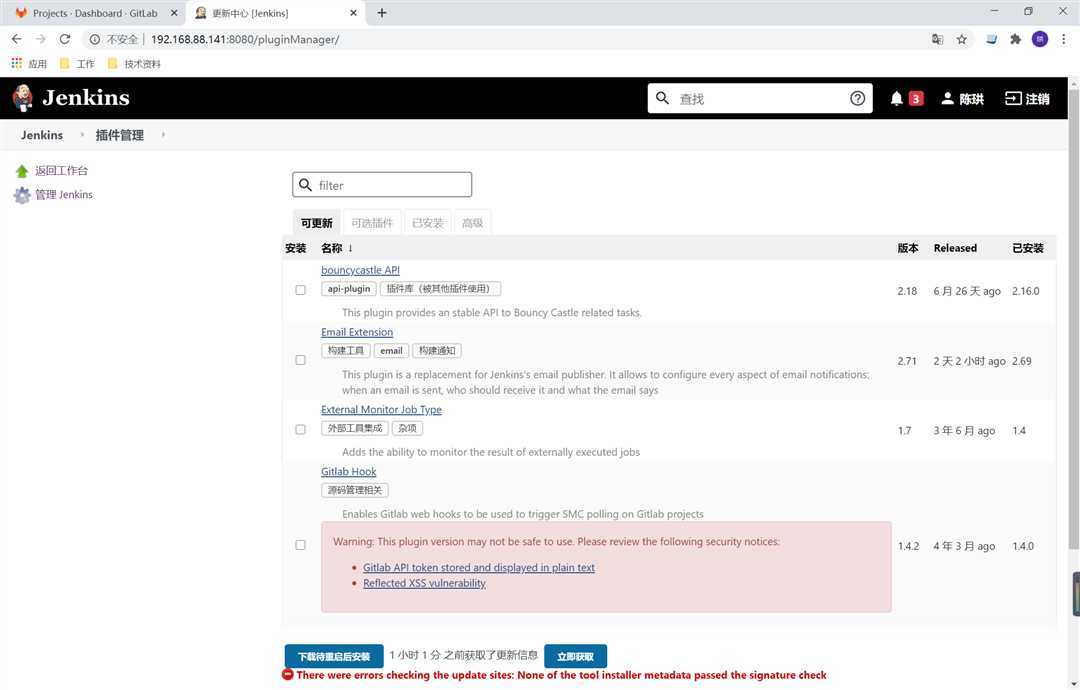Check the External Monitor Job Type checkbox
The image size is (1080, 690).
pyautogui.click(x=300, y=430)
